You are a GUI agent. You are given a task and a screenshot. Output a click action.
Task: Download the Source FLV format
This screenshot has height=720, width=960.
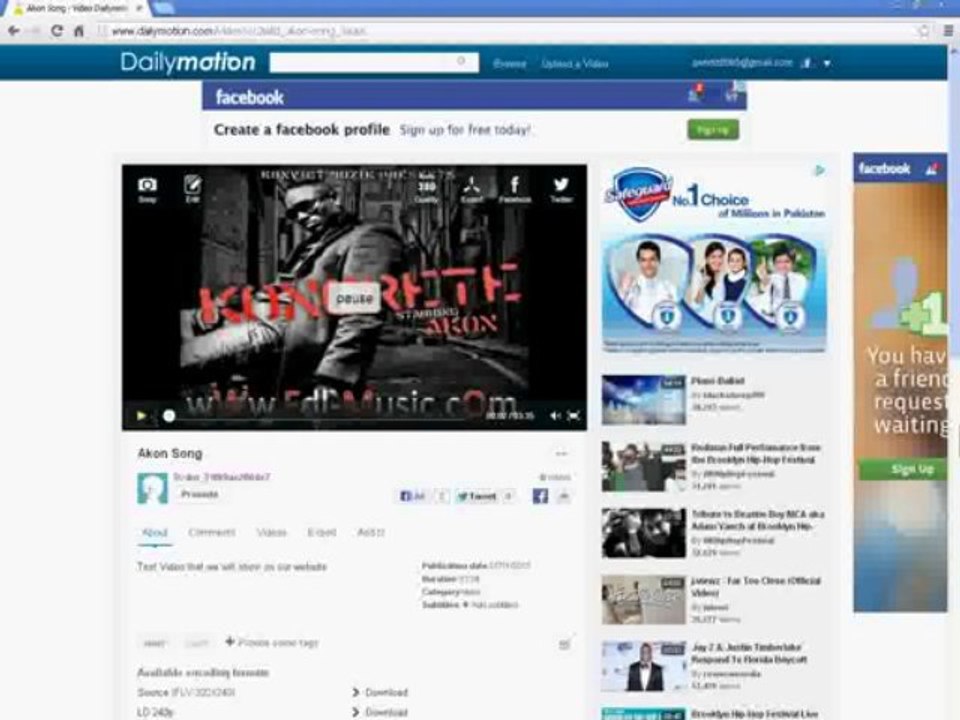point(380,692)
